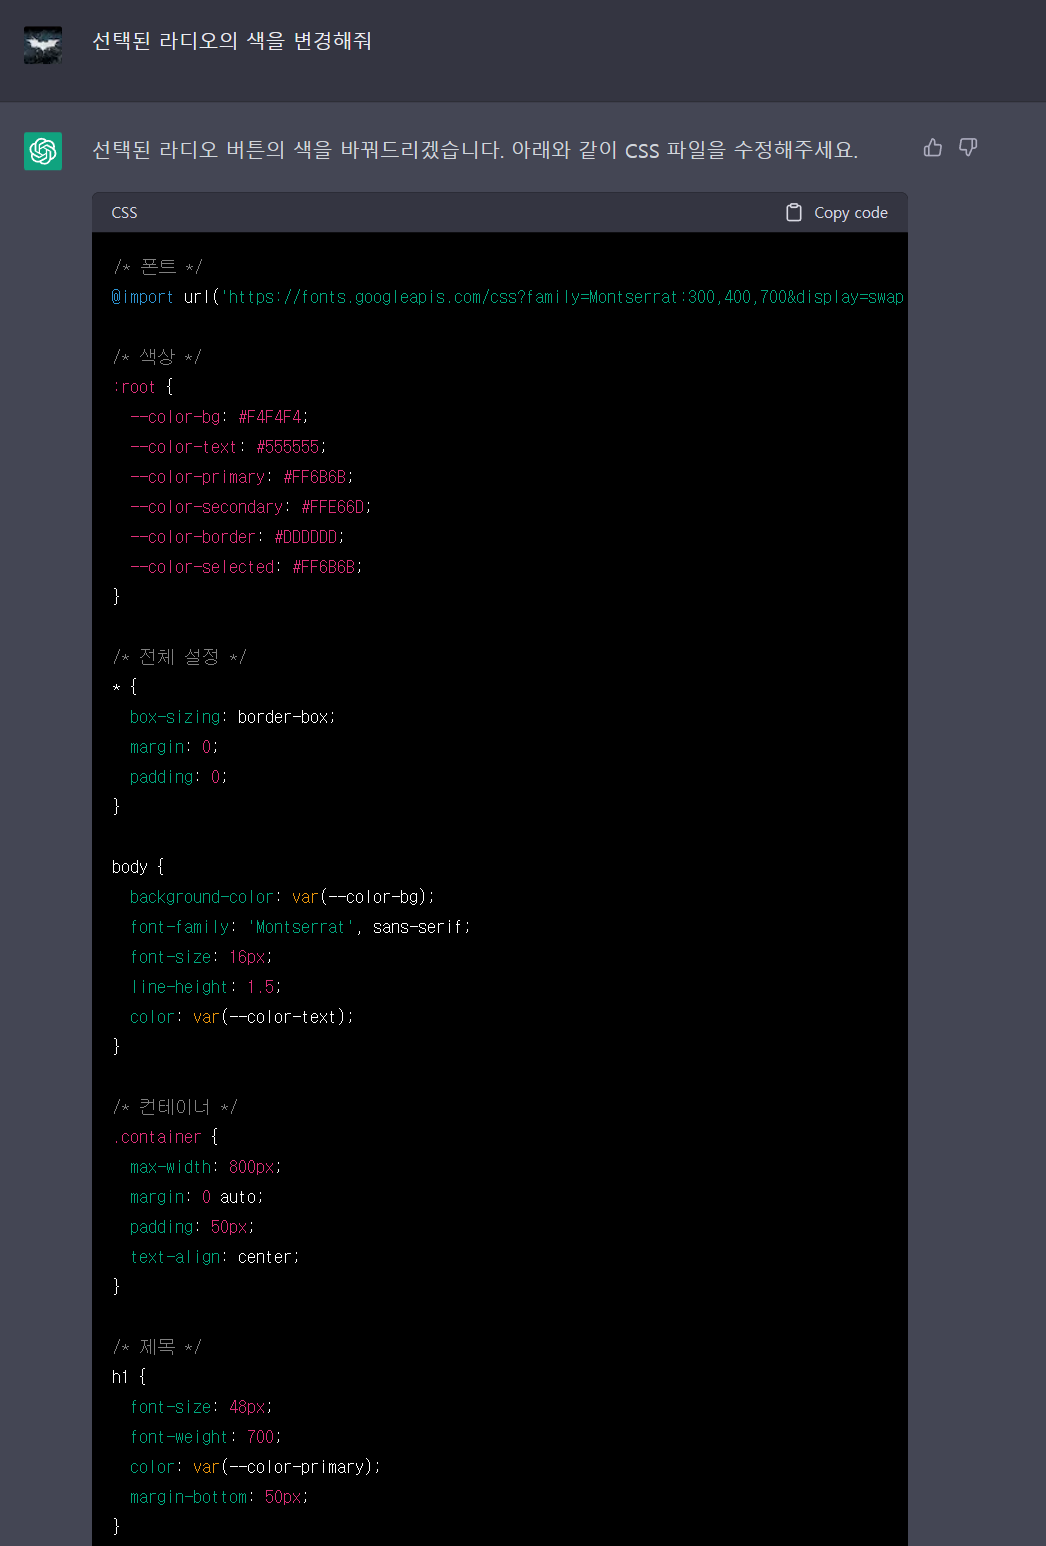Click the '--color-secondary: #FFE66D;' line
Screen dimensions: 1046x1546
[x=251, y=507]
